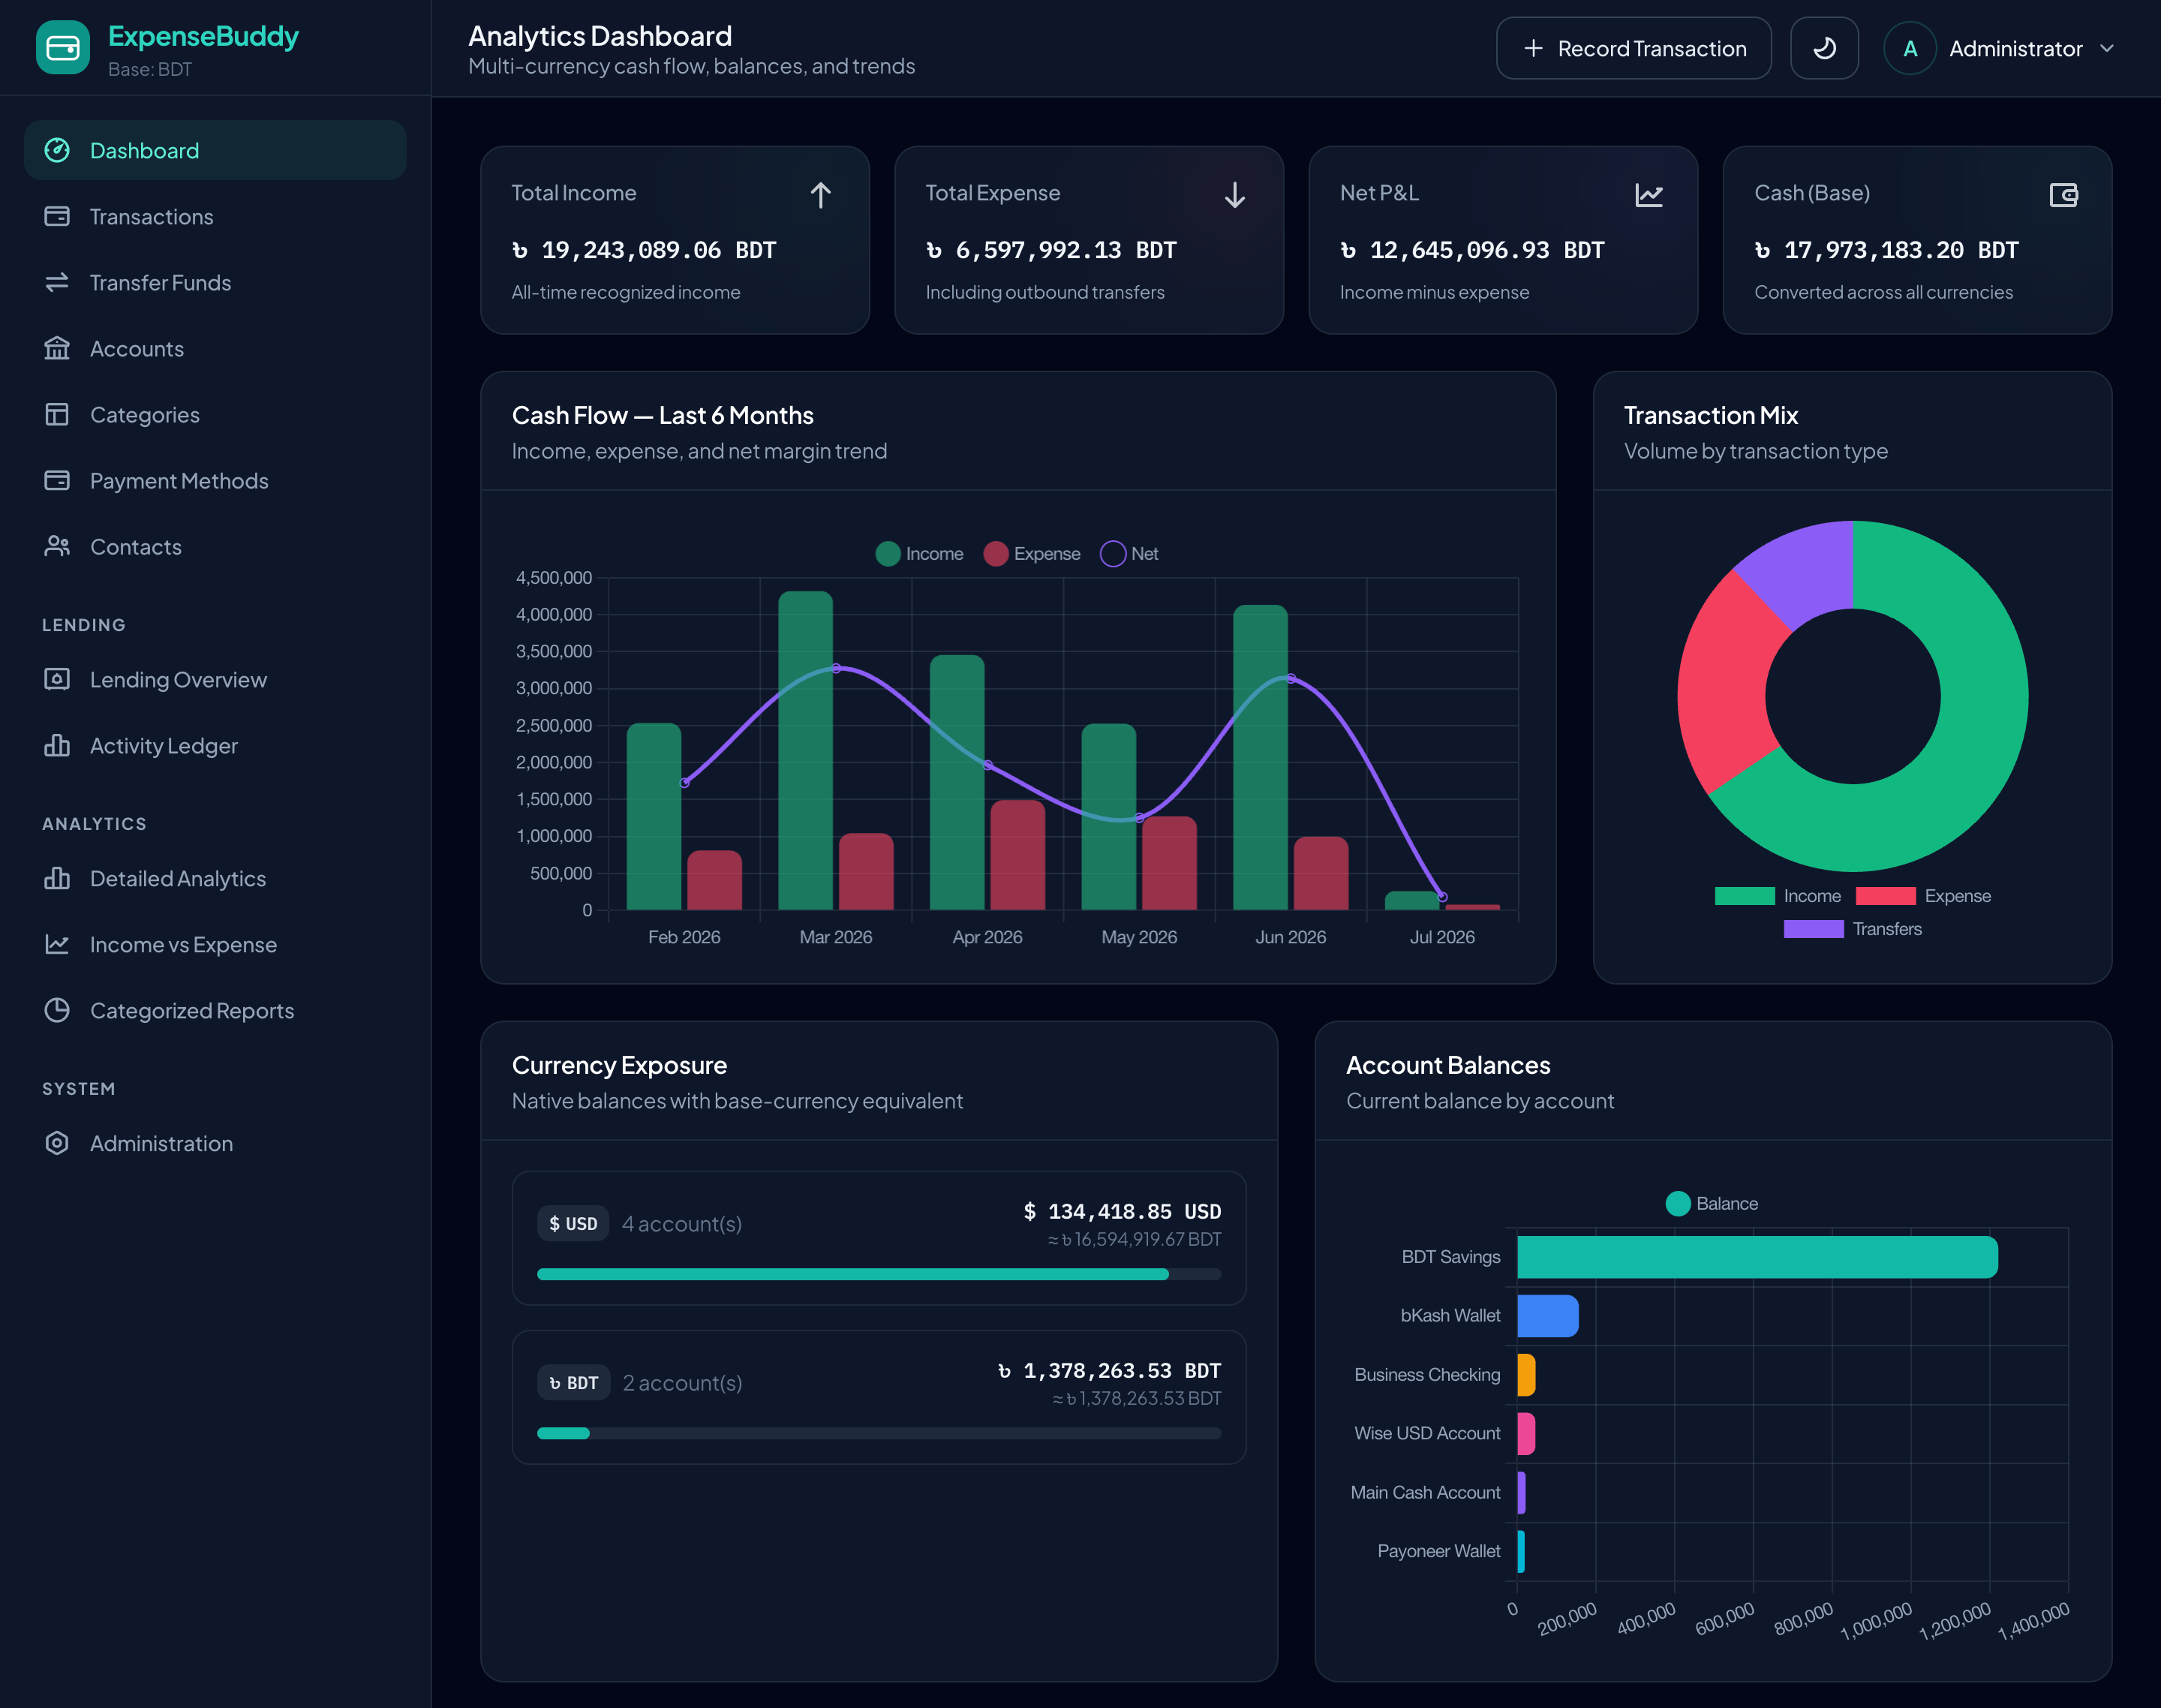
Task: Click the Cash (Base) wallet icon
Action: coord(2064,195)
